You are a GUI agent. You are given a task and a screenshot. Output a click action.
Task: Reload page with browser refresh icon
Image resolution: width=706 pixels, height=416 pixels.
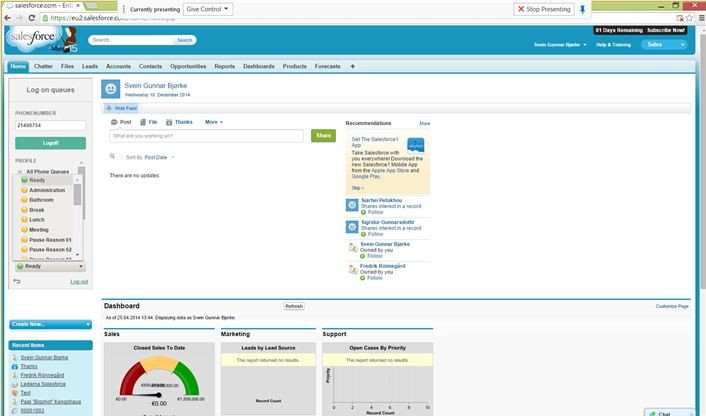click(x=32, y=18)
